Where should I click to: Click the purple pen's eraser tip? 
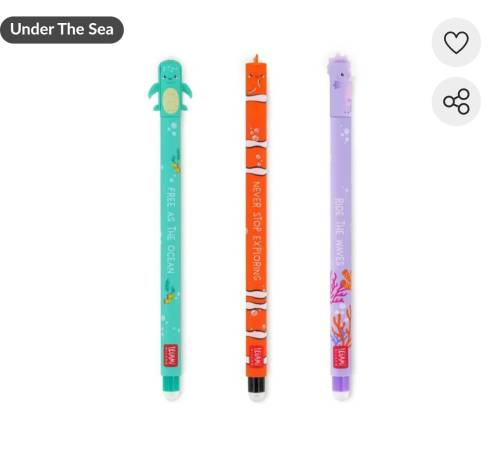point(341,396)
